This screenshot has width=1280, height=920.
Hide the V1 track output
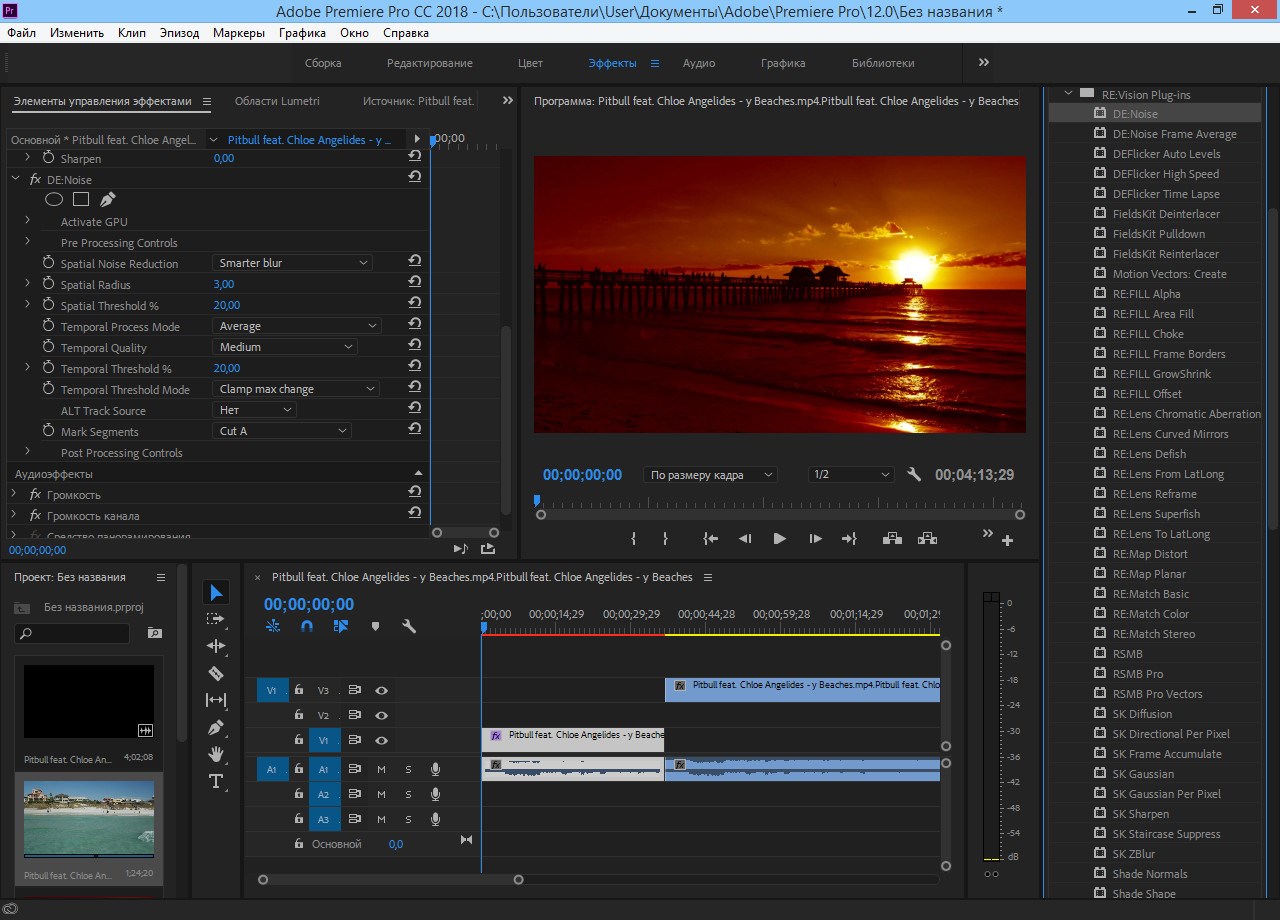point(381,740)
